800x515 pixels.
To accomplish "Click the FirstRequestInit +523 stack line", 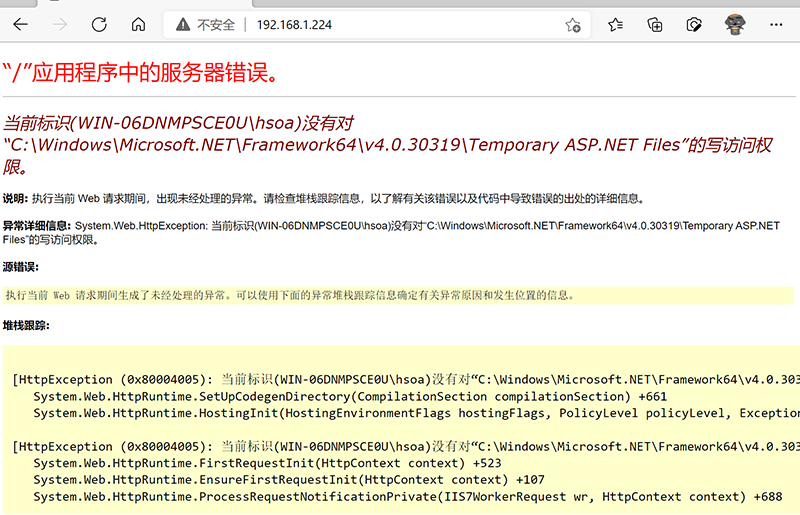I will pos(267,463).
